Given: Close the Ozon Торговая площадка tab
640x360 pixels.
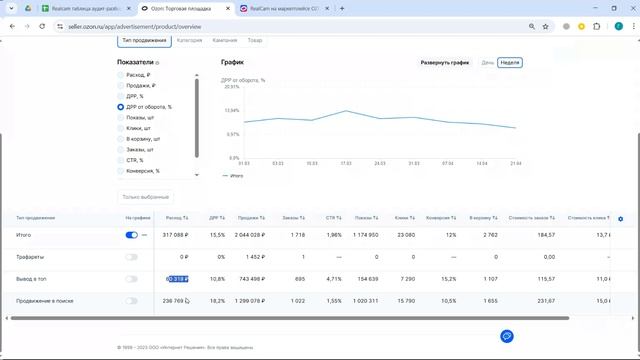Looking at the screenshot, I should coord(228,8).
